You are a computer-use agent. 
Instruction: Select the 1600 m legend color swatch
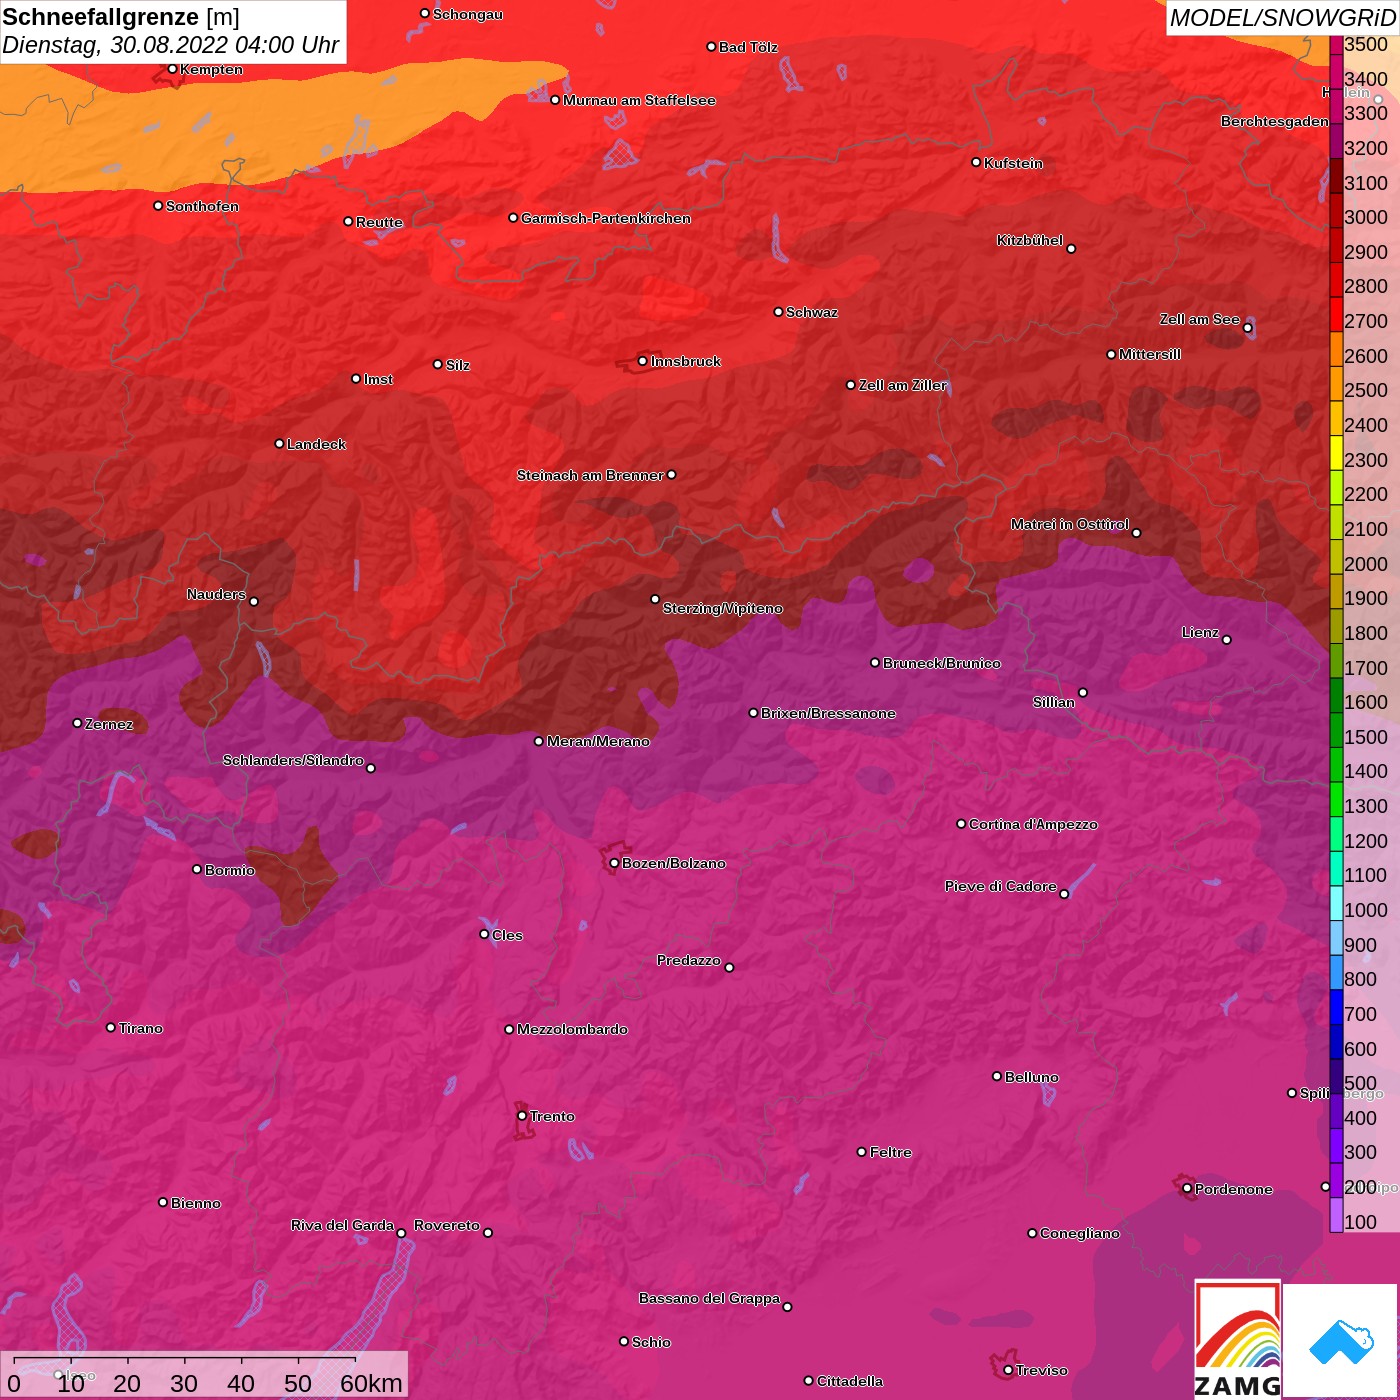tap(1336, 696)
